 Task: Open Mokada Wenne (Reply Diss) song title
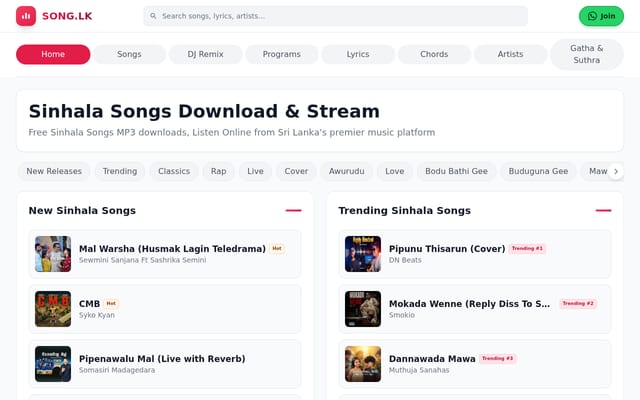click(469, 304)
